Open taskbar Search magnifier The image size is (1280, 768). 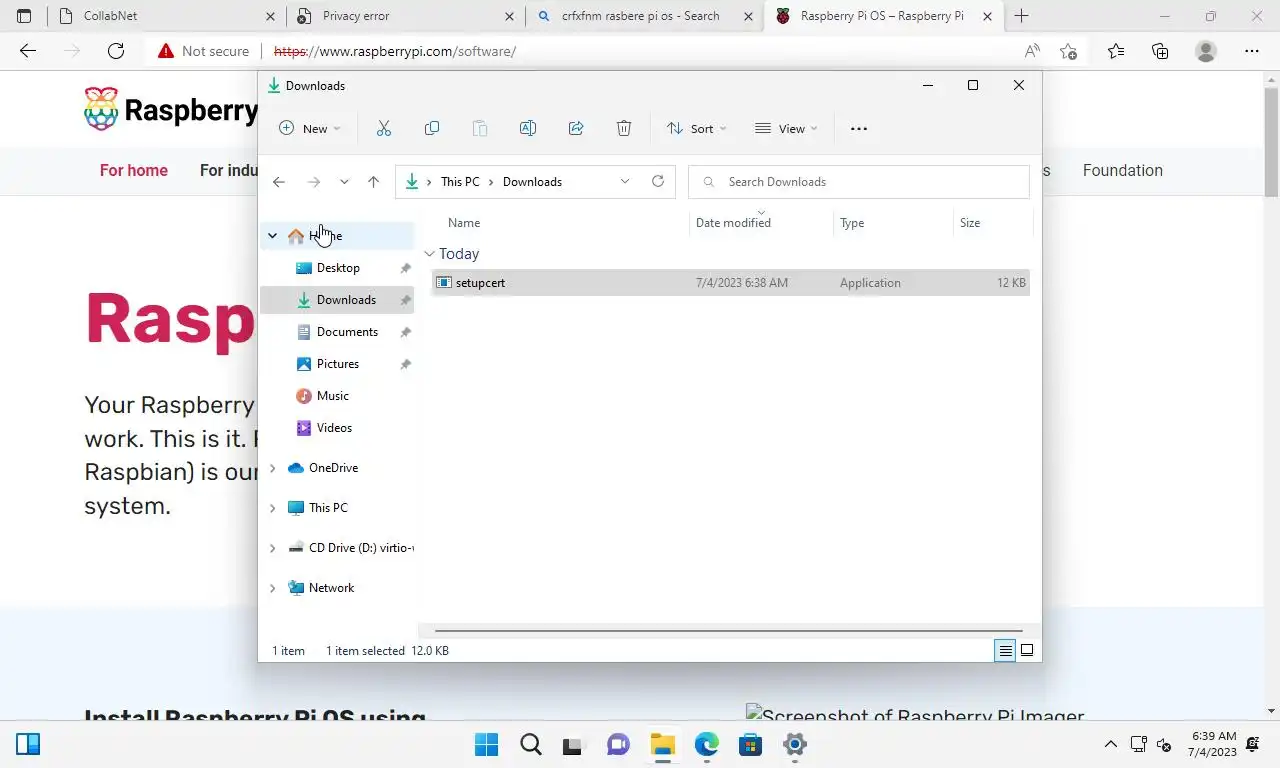point(531,744)
